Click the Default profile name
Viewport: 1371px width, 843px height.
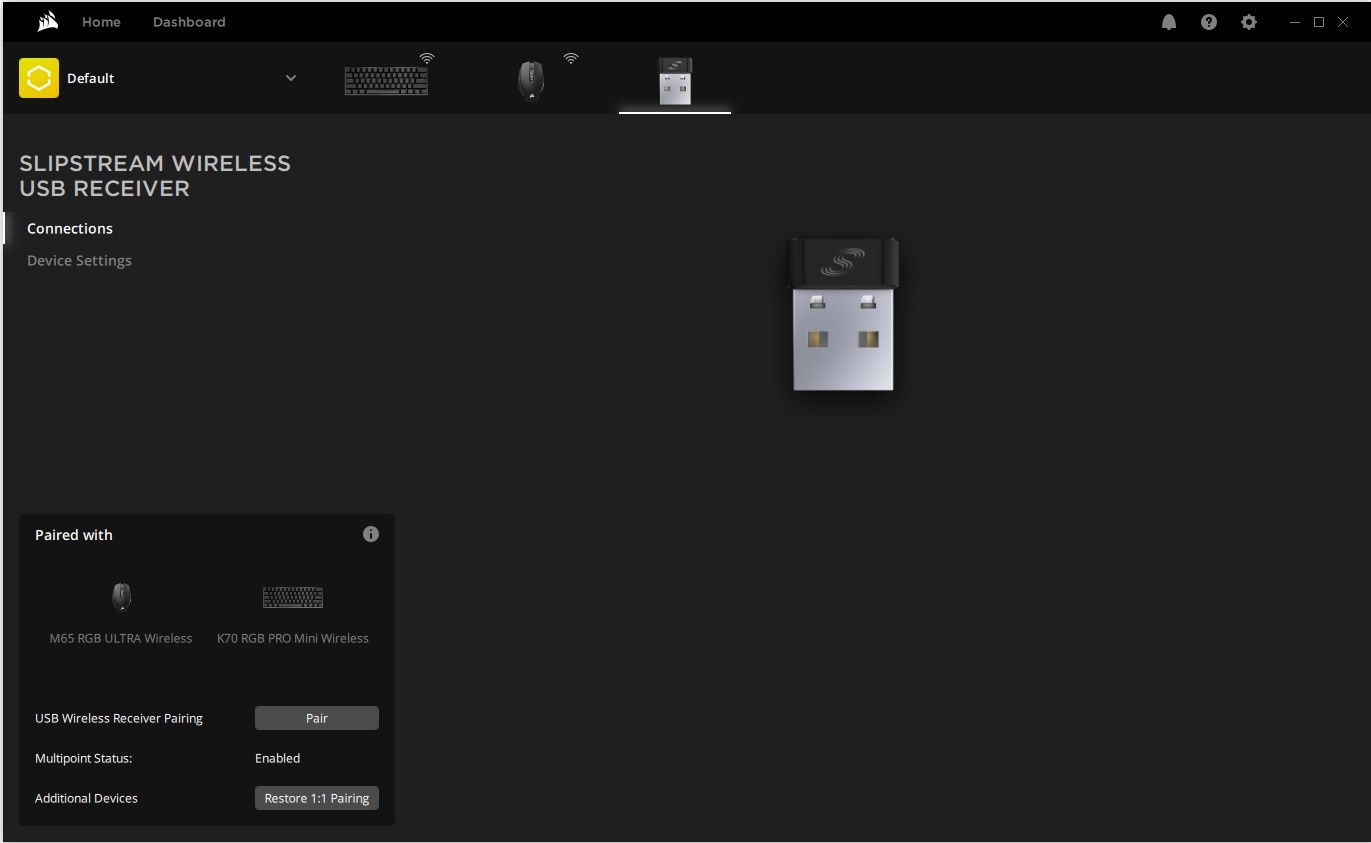point(91,78)
